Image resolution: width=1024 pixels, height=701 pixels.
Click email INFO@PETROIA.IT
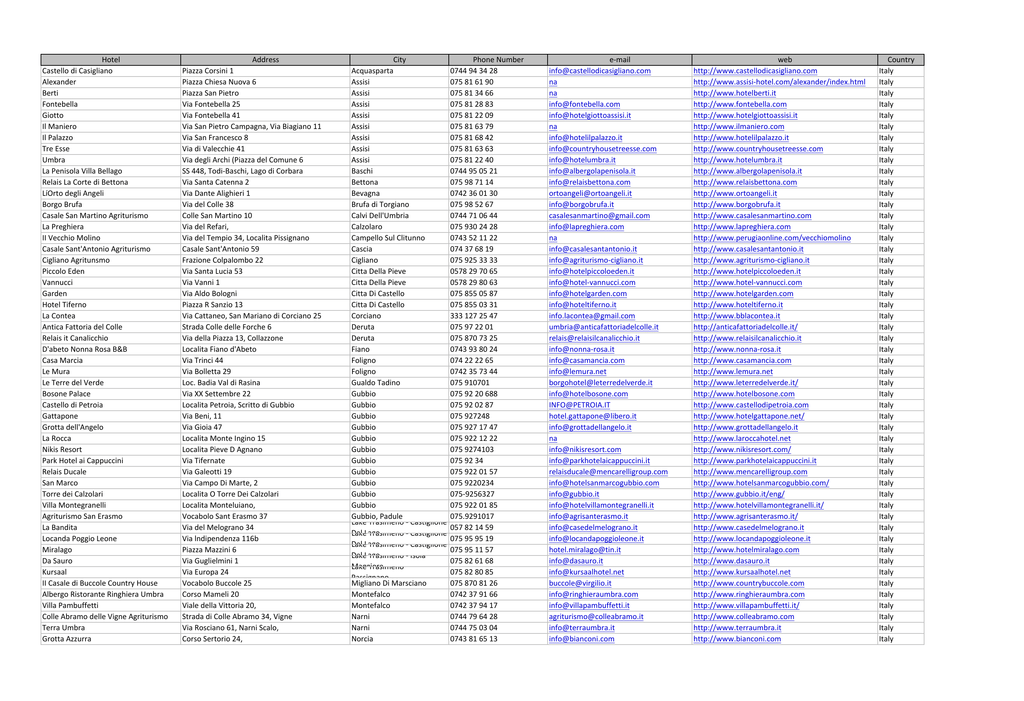[579, 405]
